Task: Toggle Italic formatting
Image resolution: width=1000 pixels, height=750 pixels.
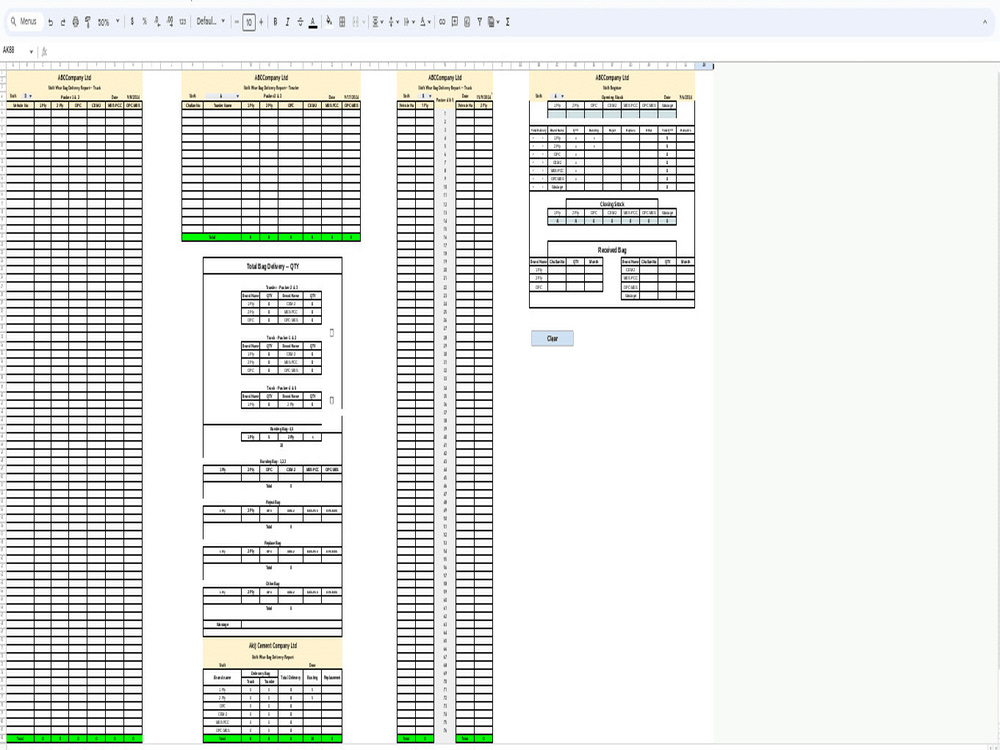Action: point(288,22)
